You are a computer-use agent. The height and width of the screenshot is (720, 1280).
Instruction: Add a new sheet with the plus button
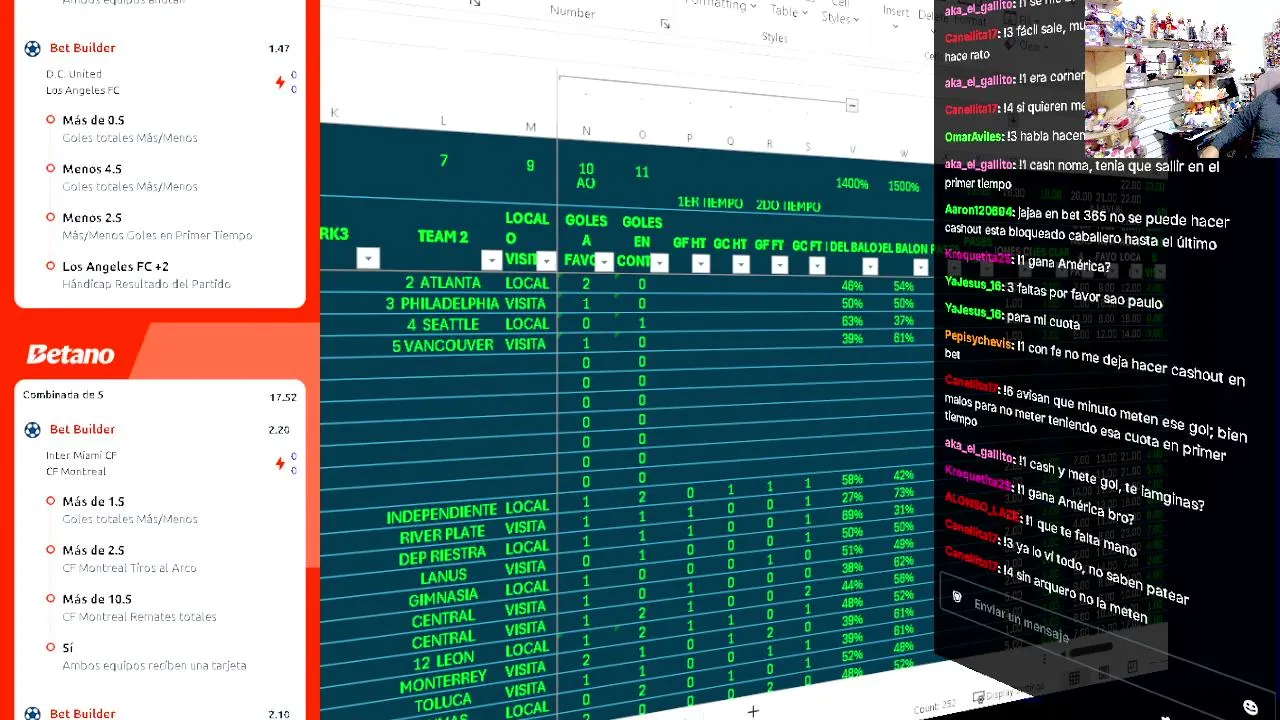pos(753,712)
